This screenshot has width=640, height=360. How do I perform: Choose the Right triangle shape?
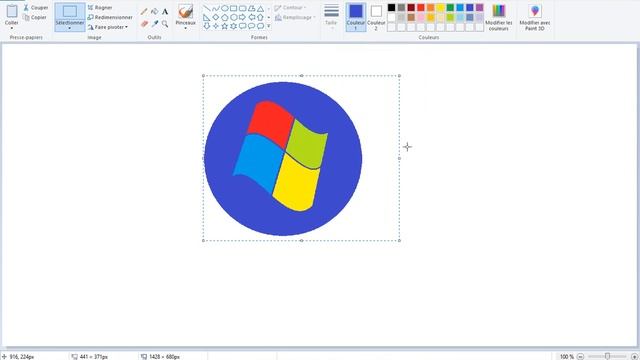pyautogui.click(x=207, y=17)
